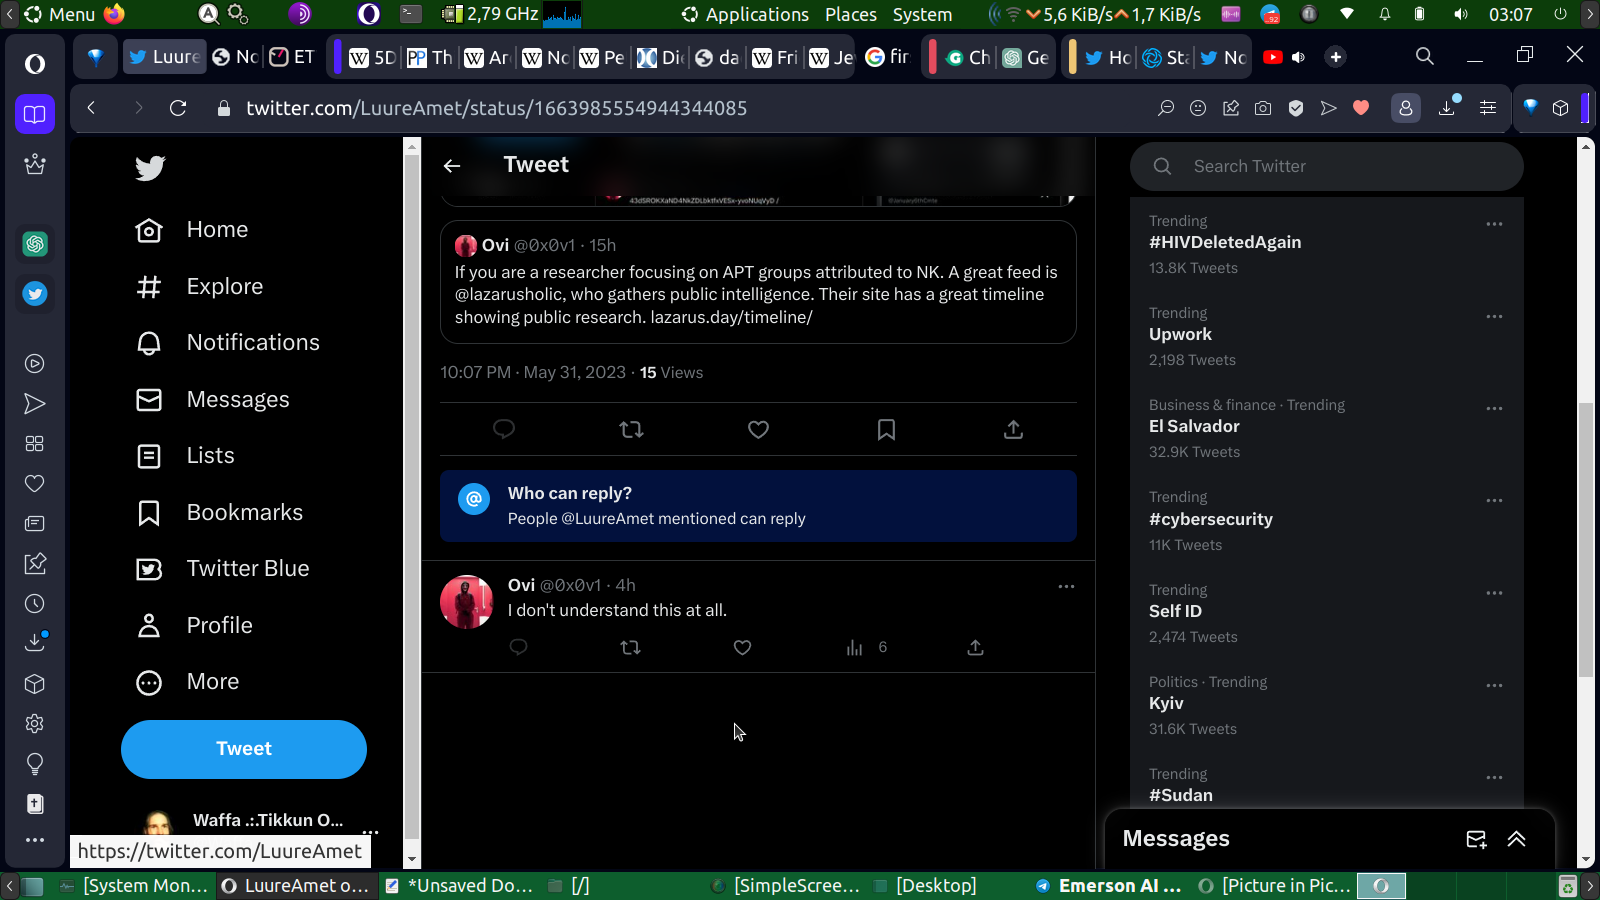Image resolution: width=1600 pixels, height=900 pixels.
Task: Mute the YouTube tab audio
Action: pyautogui.click(x=1298, y=57)
